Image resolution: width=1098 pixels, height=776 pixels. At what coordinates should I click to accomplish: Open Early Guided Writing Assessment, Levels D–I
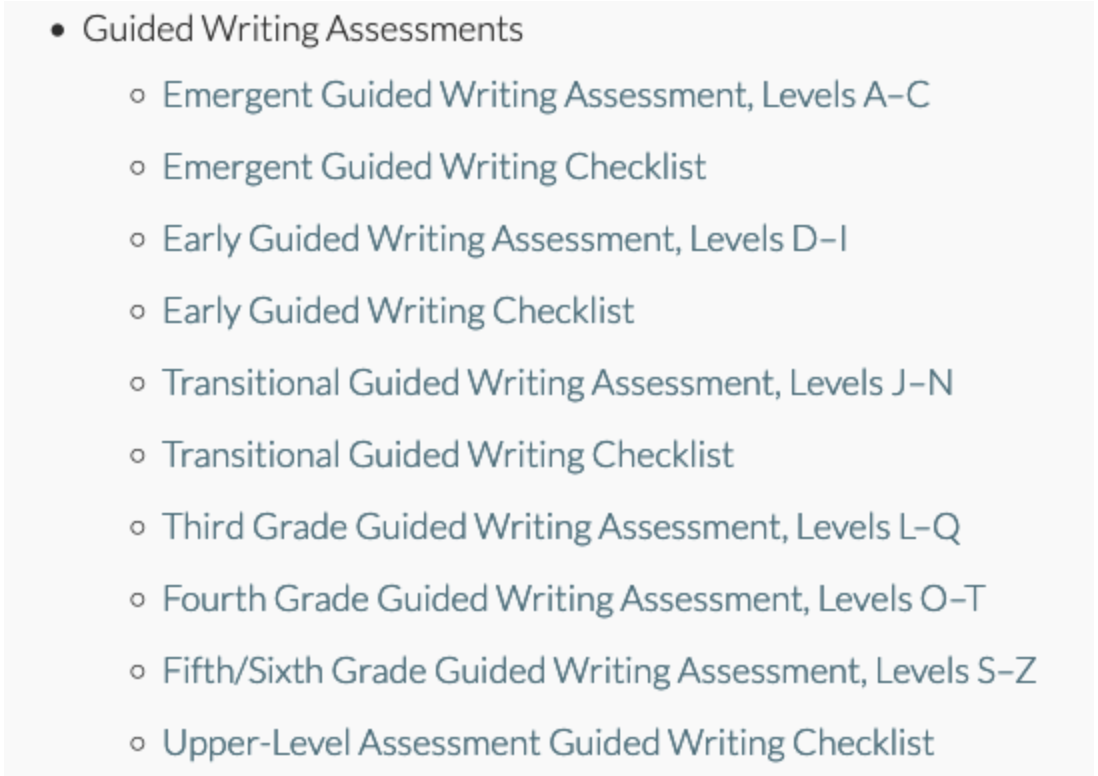click(x=505, y=240)
